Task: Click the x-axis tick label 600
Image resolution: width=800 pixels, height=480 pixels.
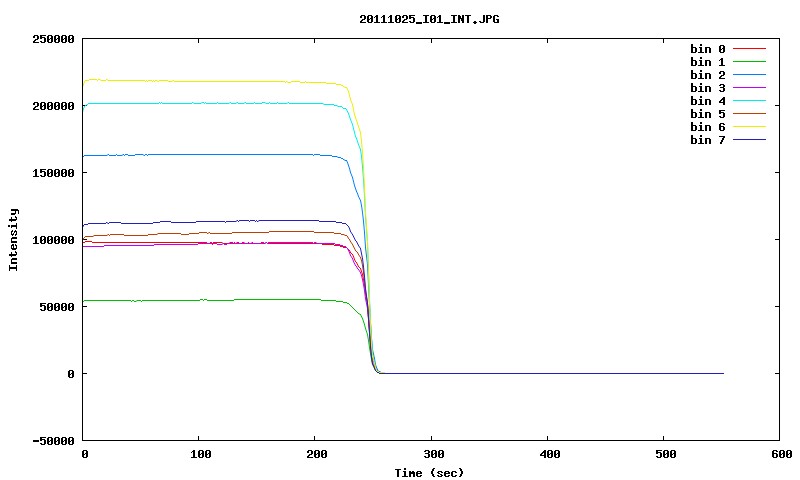Action: (782, 454)
